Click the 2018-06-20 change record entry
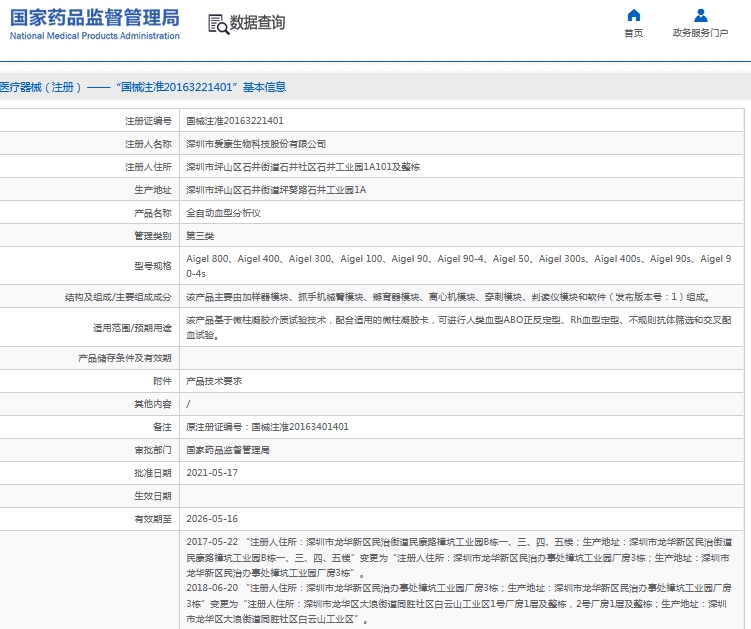Viewport: 751px width, 629px height. [459, 603]
